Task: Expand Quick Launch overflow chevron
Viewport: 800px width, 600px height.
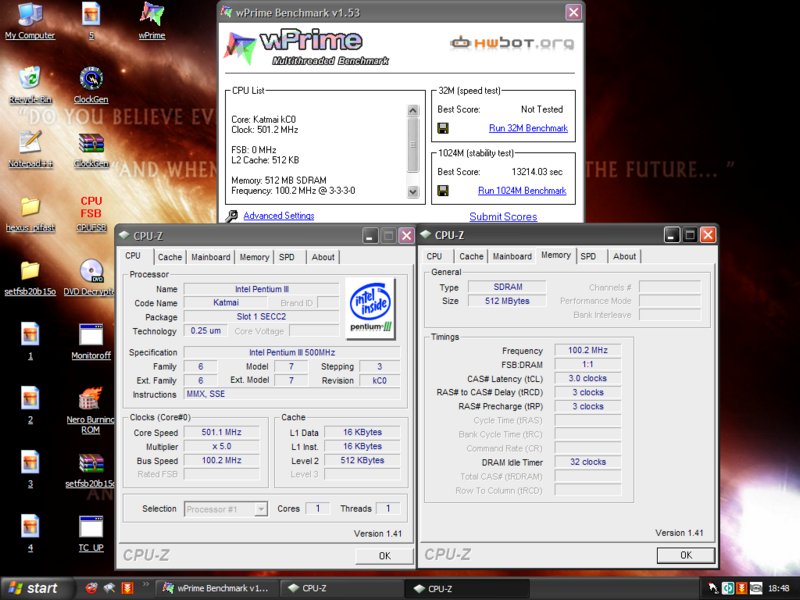Action: tap(146, 584)
